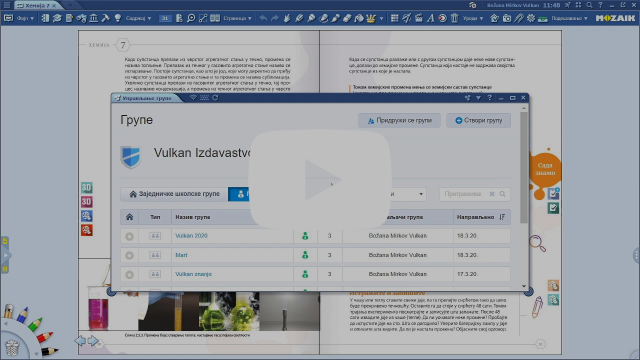
Task: Open the Страница dropdown menu
Action: click(x=237, y=18)
